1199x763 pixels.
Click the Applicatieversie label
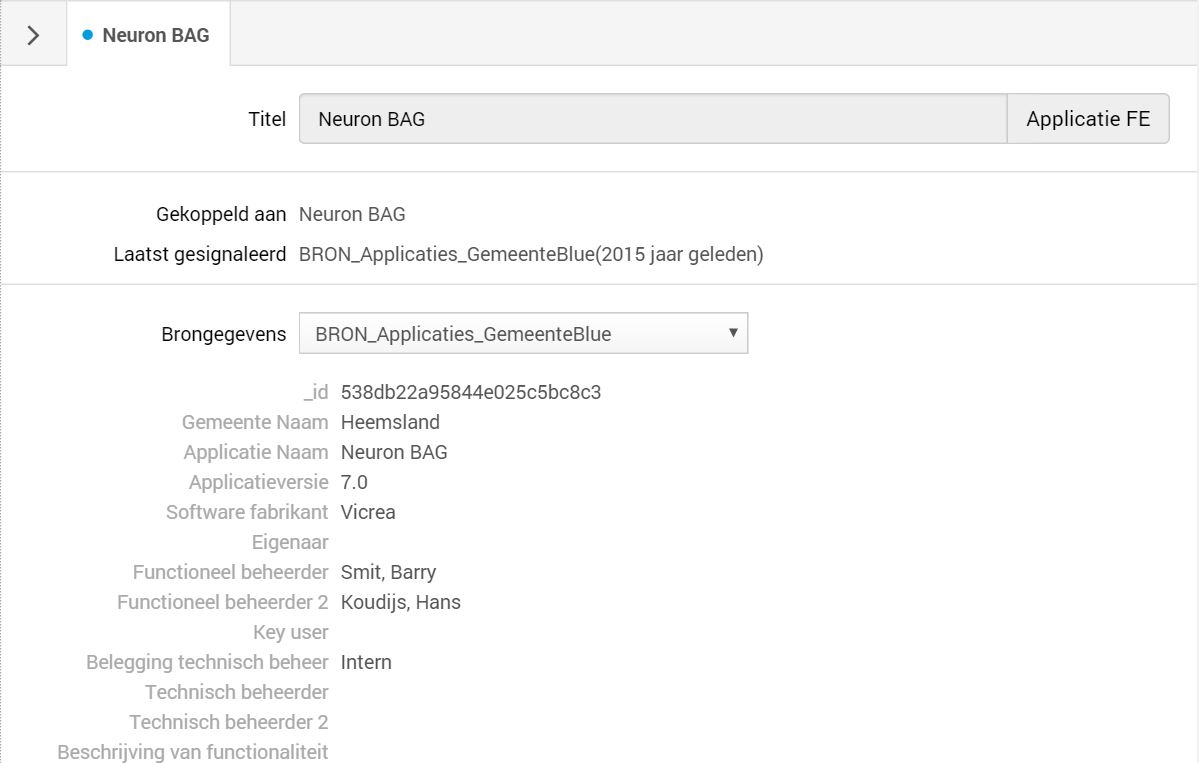(x=258, y=482)
